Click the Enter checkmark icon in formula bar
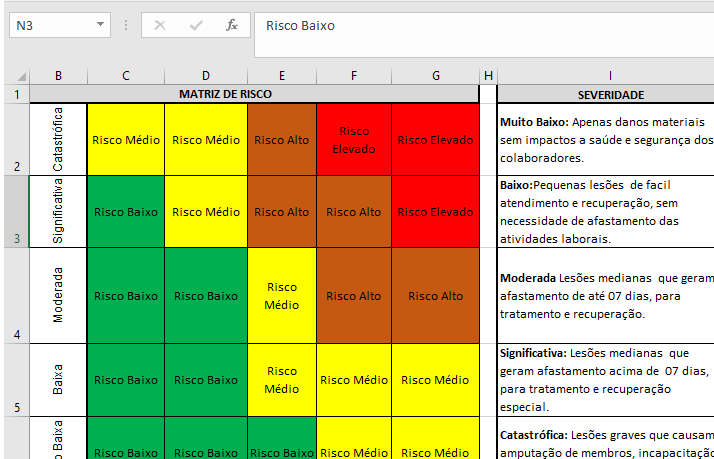This screenshot has height=459, width=714. point(196,25)
